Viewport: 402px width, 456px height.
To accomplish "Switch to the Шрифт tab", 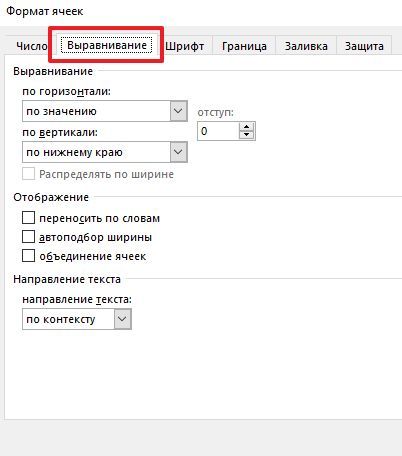I will point(184,46).
